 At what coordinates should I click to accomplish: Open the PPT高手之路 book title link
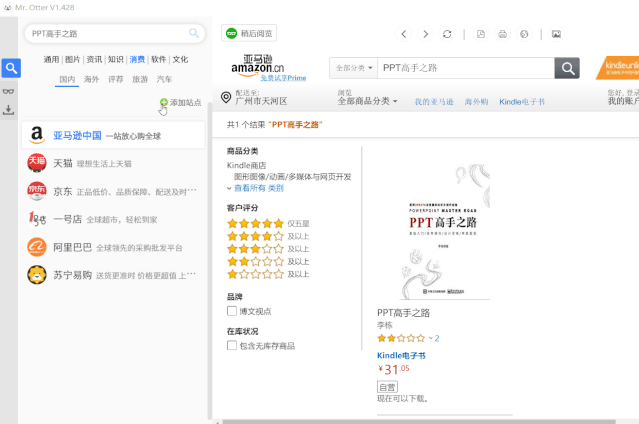[x=403, y=313]
